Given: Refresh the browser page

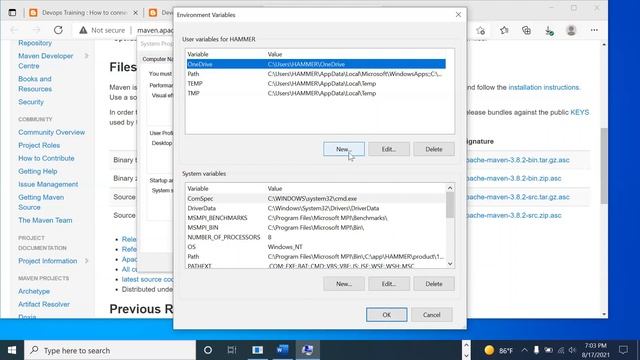Looking at the screenshot, I should click(58, 30).
